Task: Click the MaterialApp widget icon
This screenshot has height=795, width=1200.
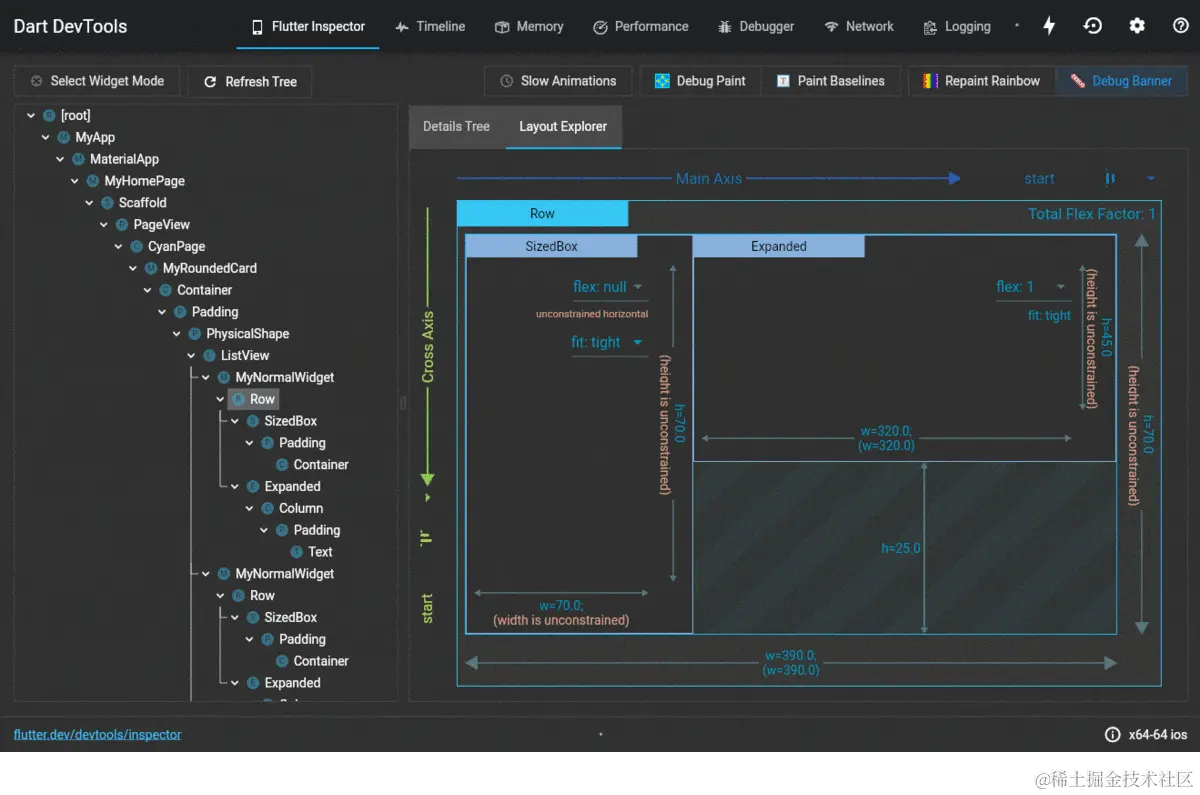Action: (x=78, y=159)
